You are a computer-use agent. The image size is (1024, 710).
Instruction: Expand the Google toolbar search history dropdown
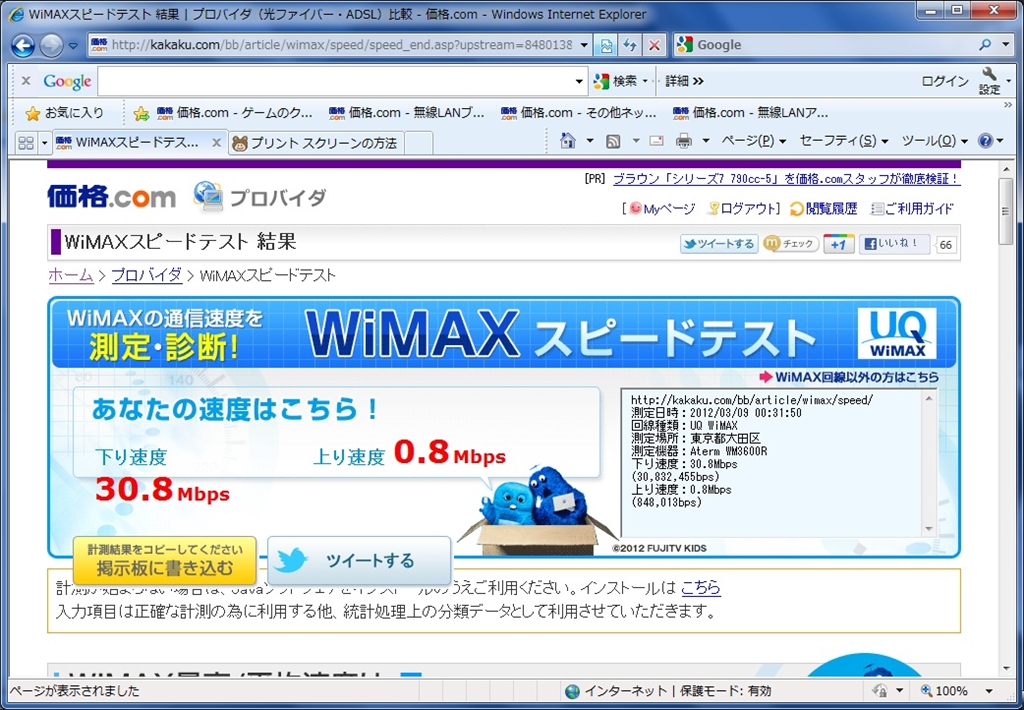tap(579, 82)
